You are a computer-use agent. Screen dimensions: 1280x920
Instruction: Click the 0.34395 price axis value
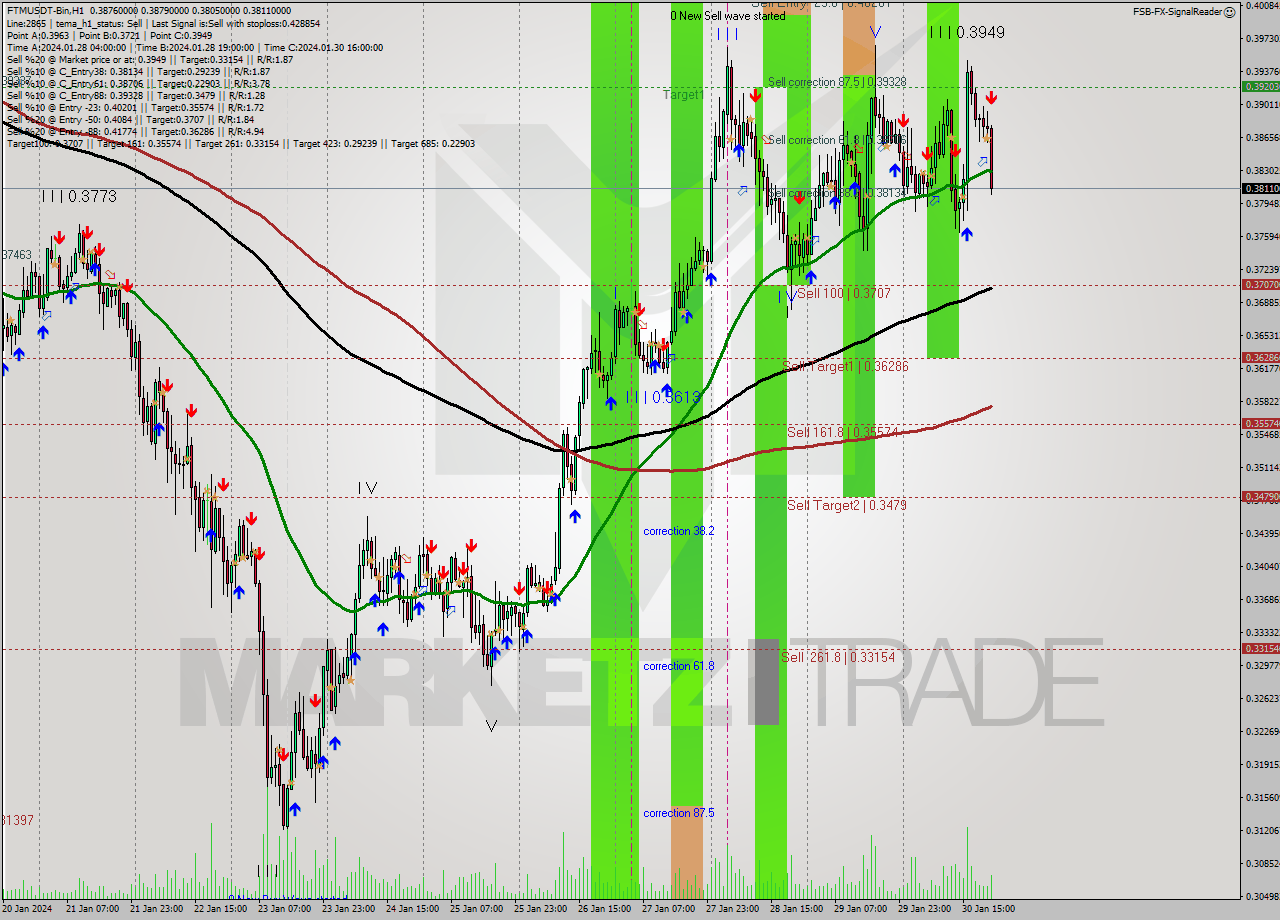click(1262, 533)
